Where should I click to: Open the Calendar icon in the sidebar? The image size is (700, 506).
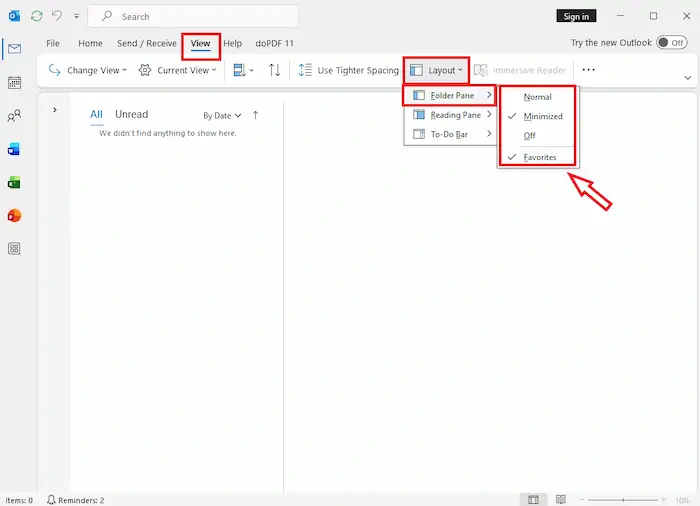[x=14, y=83]
